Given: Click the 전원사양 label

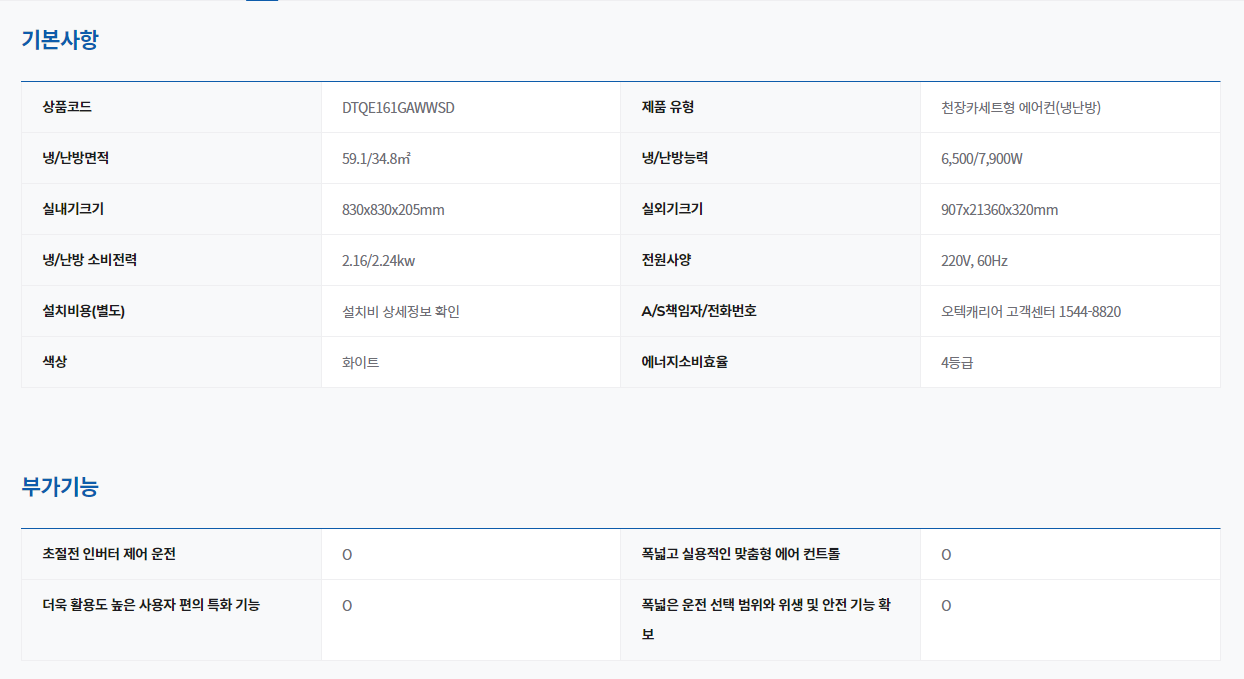Looking at the screenshot, I should tap(667, 260).
